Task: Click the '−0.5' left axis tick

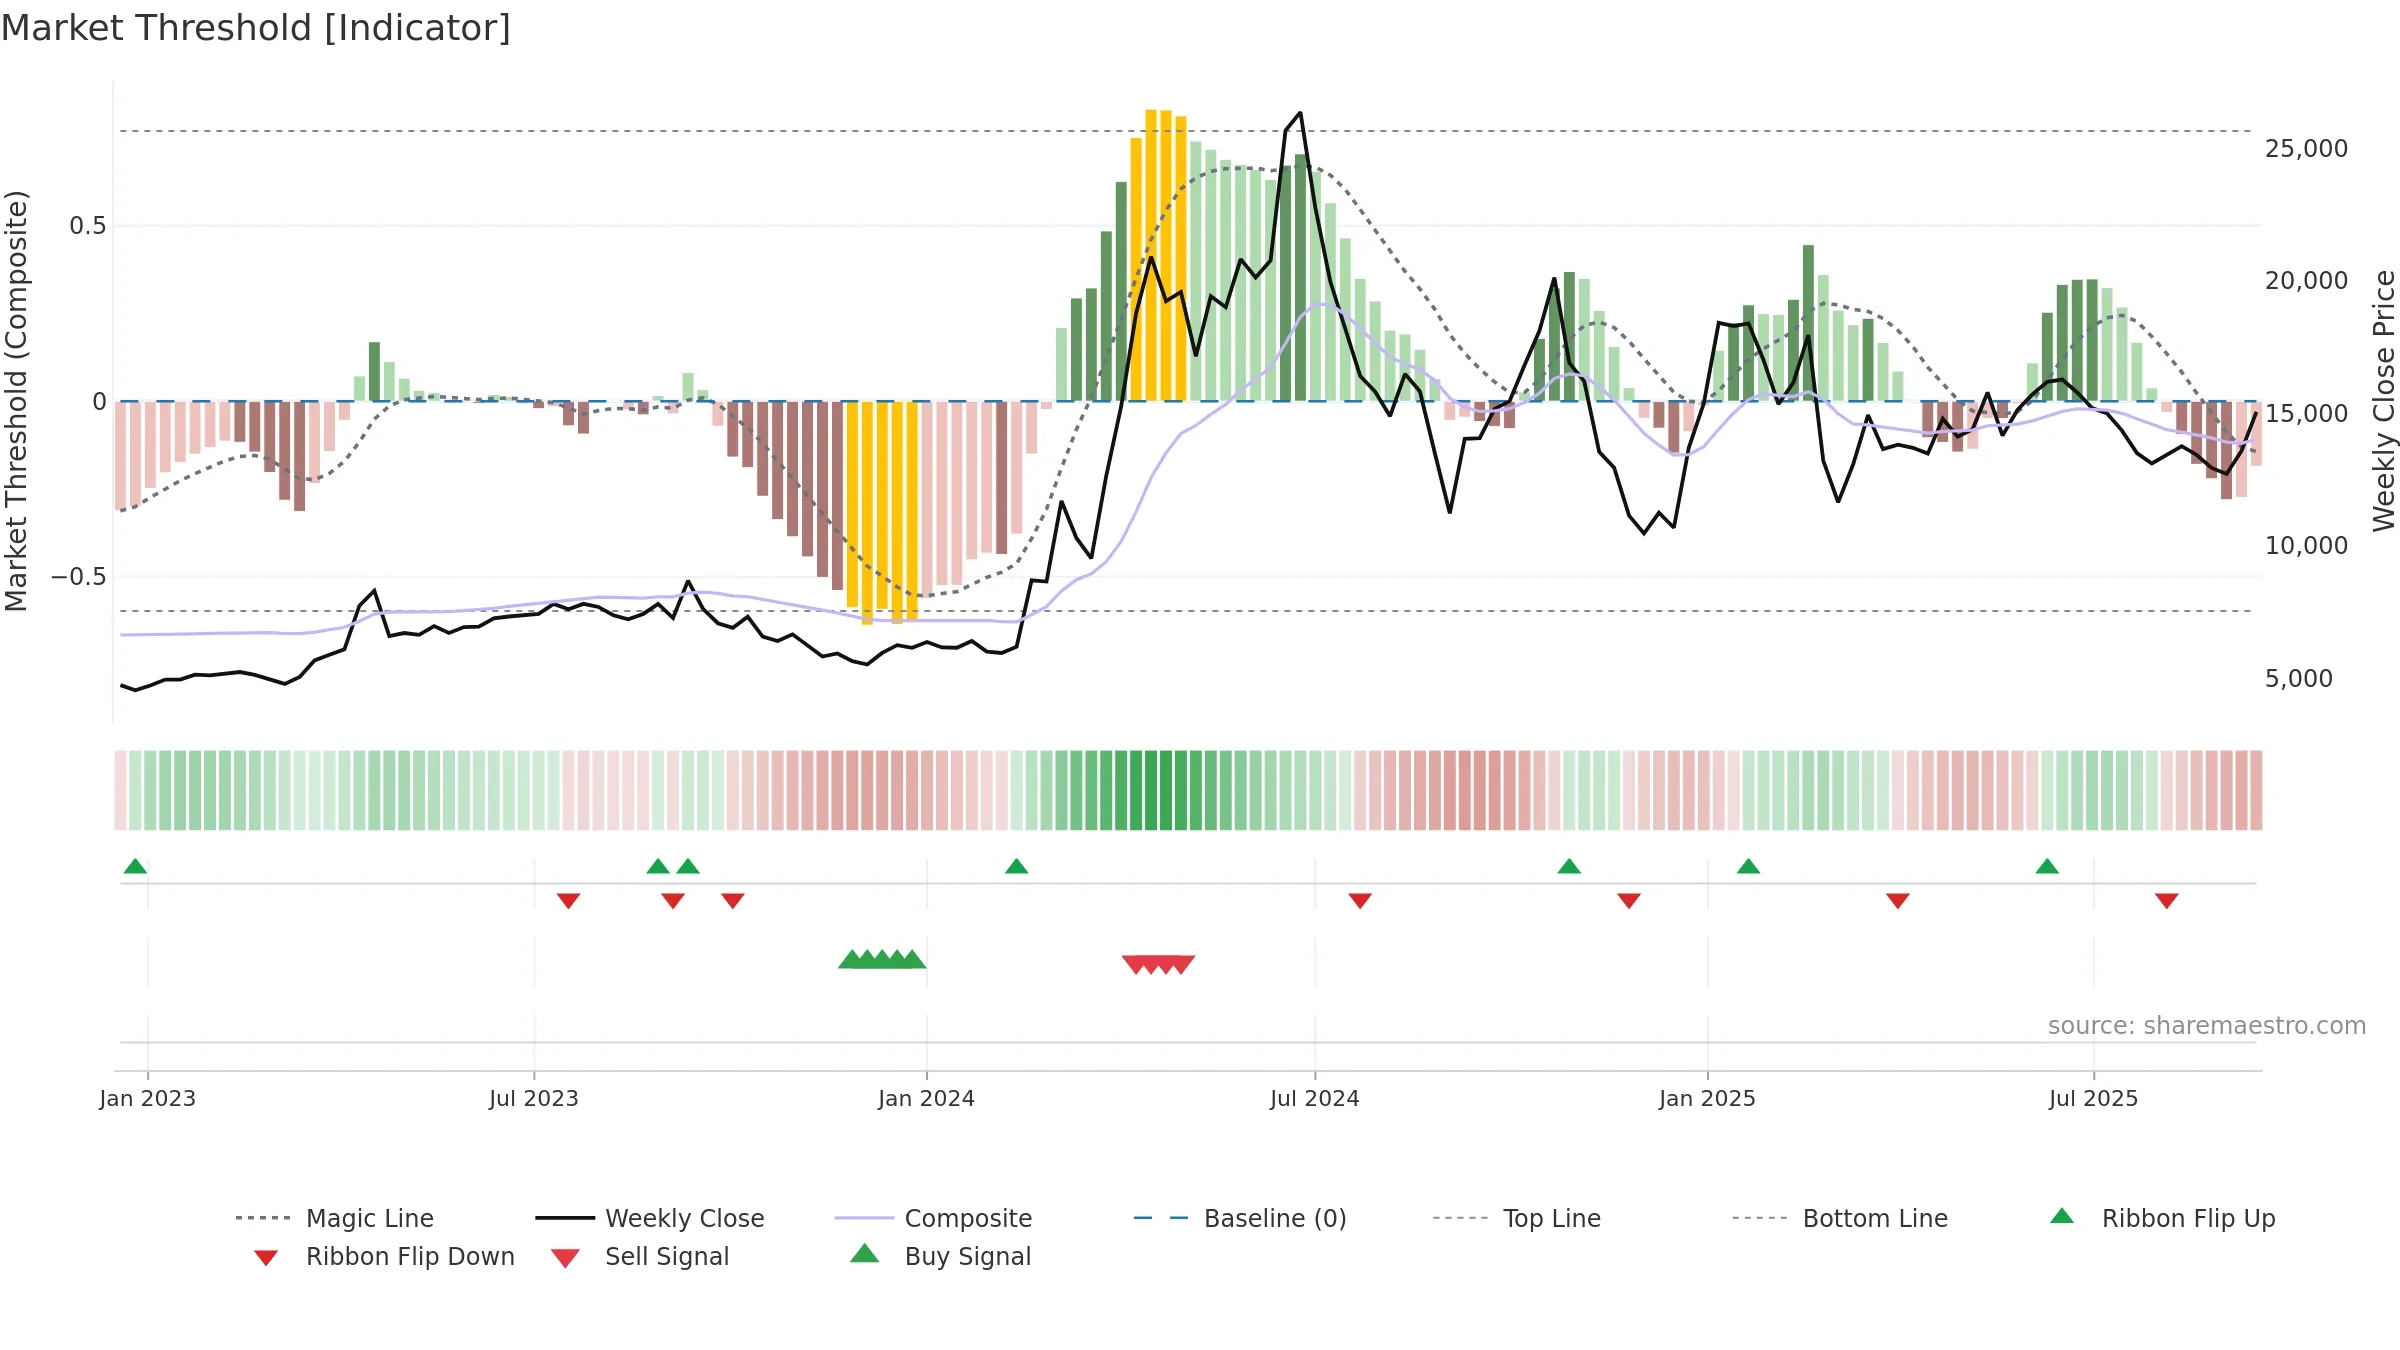Action: click(79, 577)
